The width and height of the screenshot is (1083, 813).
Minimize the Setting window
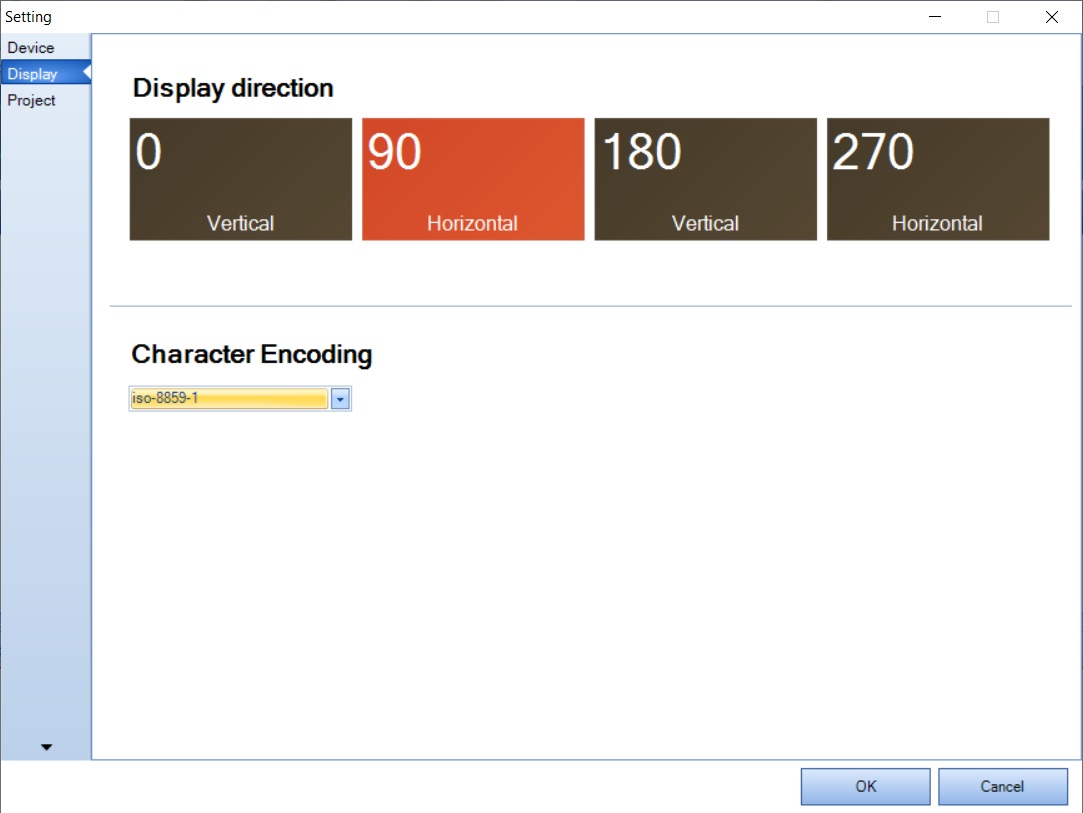[935, 17]
